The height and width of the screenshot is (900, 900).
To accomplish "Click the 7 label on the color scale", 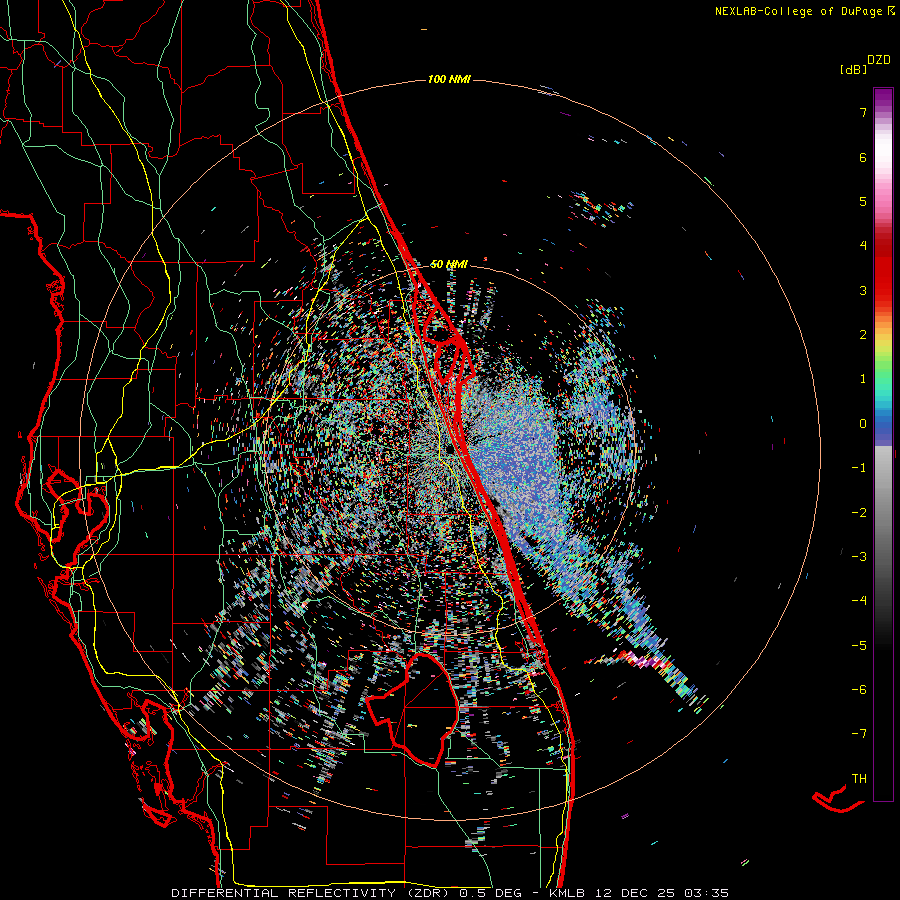I will coord(863,112).
